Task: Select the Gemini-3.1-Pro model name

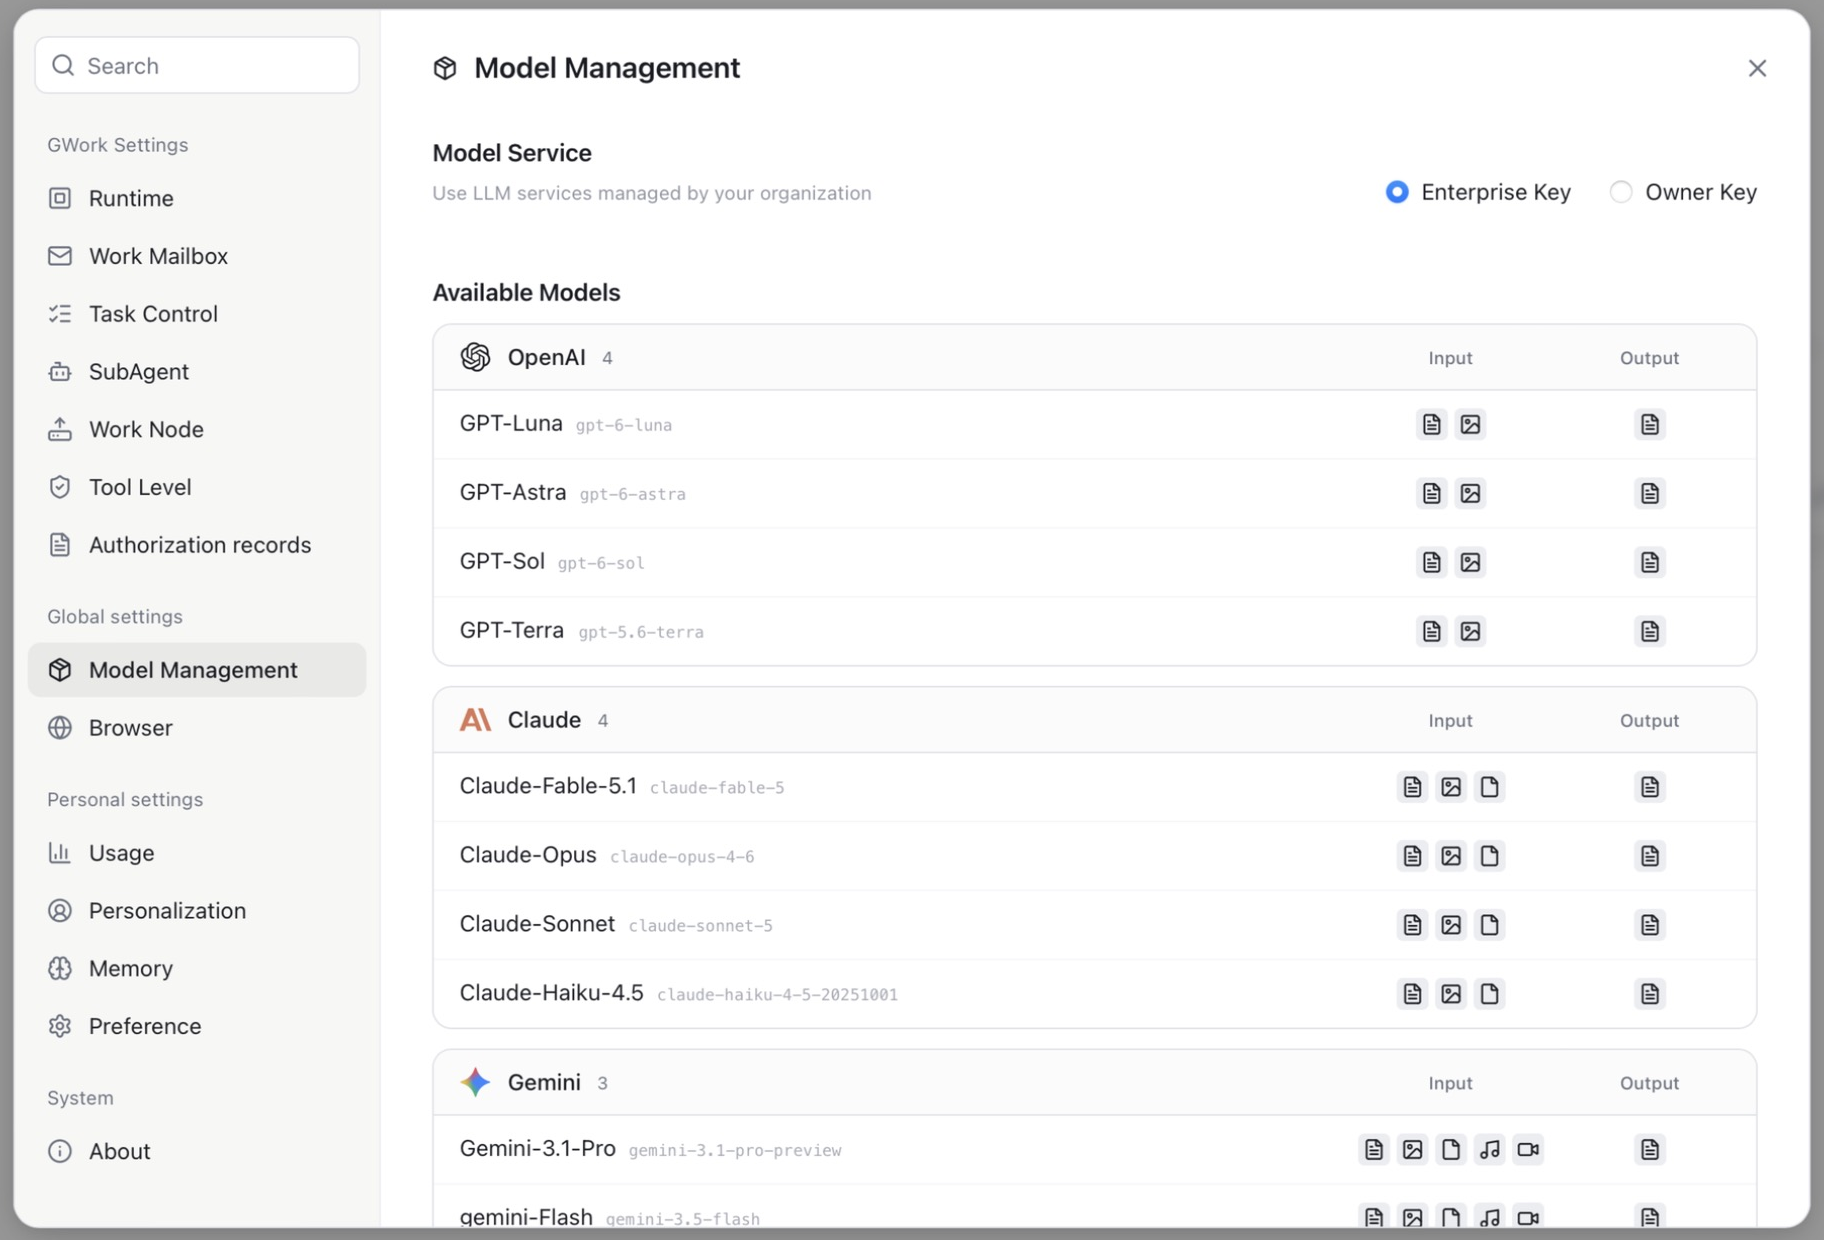Action: click(x=537, y=1150)
